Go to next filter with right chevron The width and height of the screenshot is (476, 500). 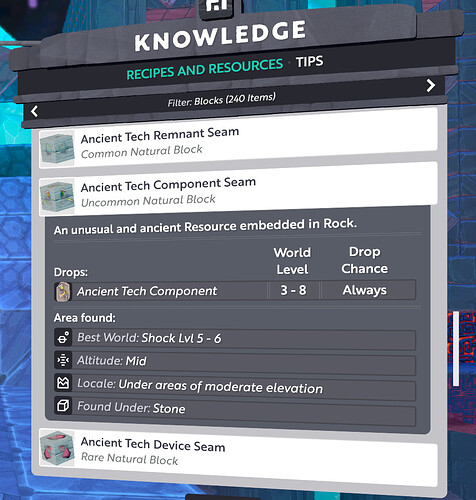click(431, 85)
